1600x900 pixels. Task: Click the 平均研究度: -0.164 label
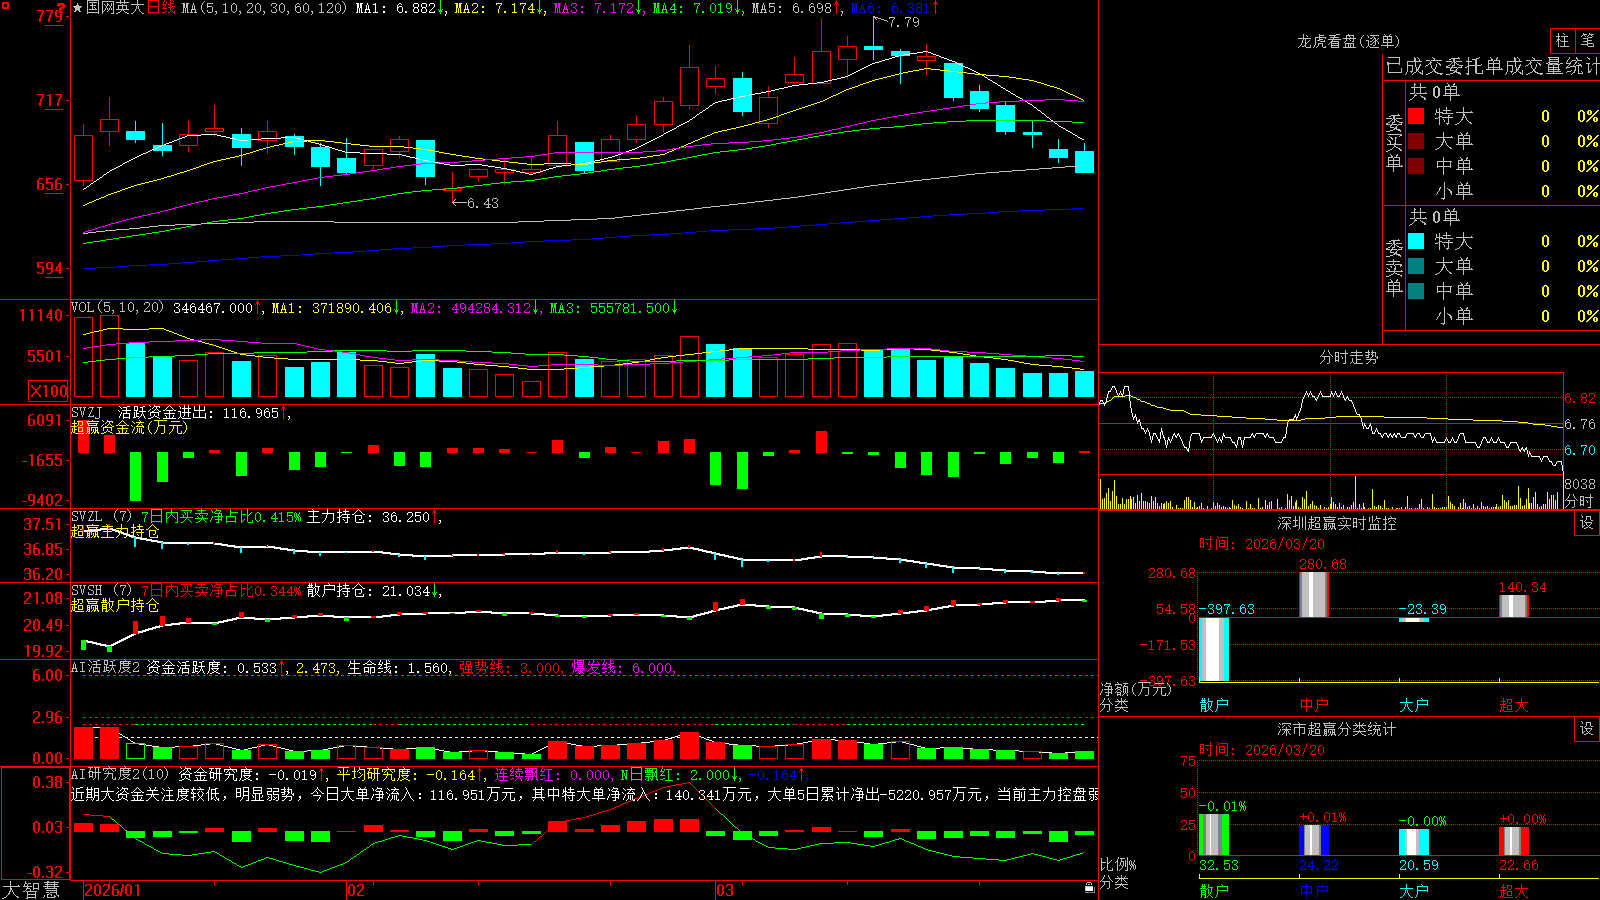coord(405,774)
